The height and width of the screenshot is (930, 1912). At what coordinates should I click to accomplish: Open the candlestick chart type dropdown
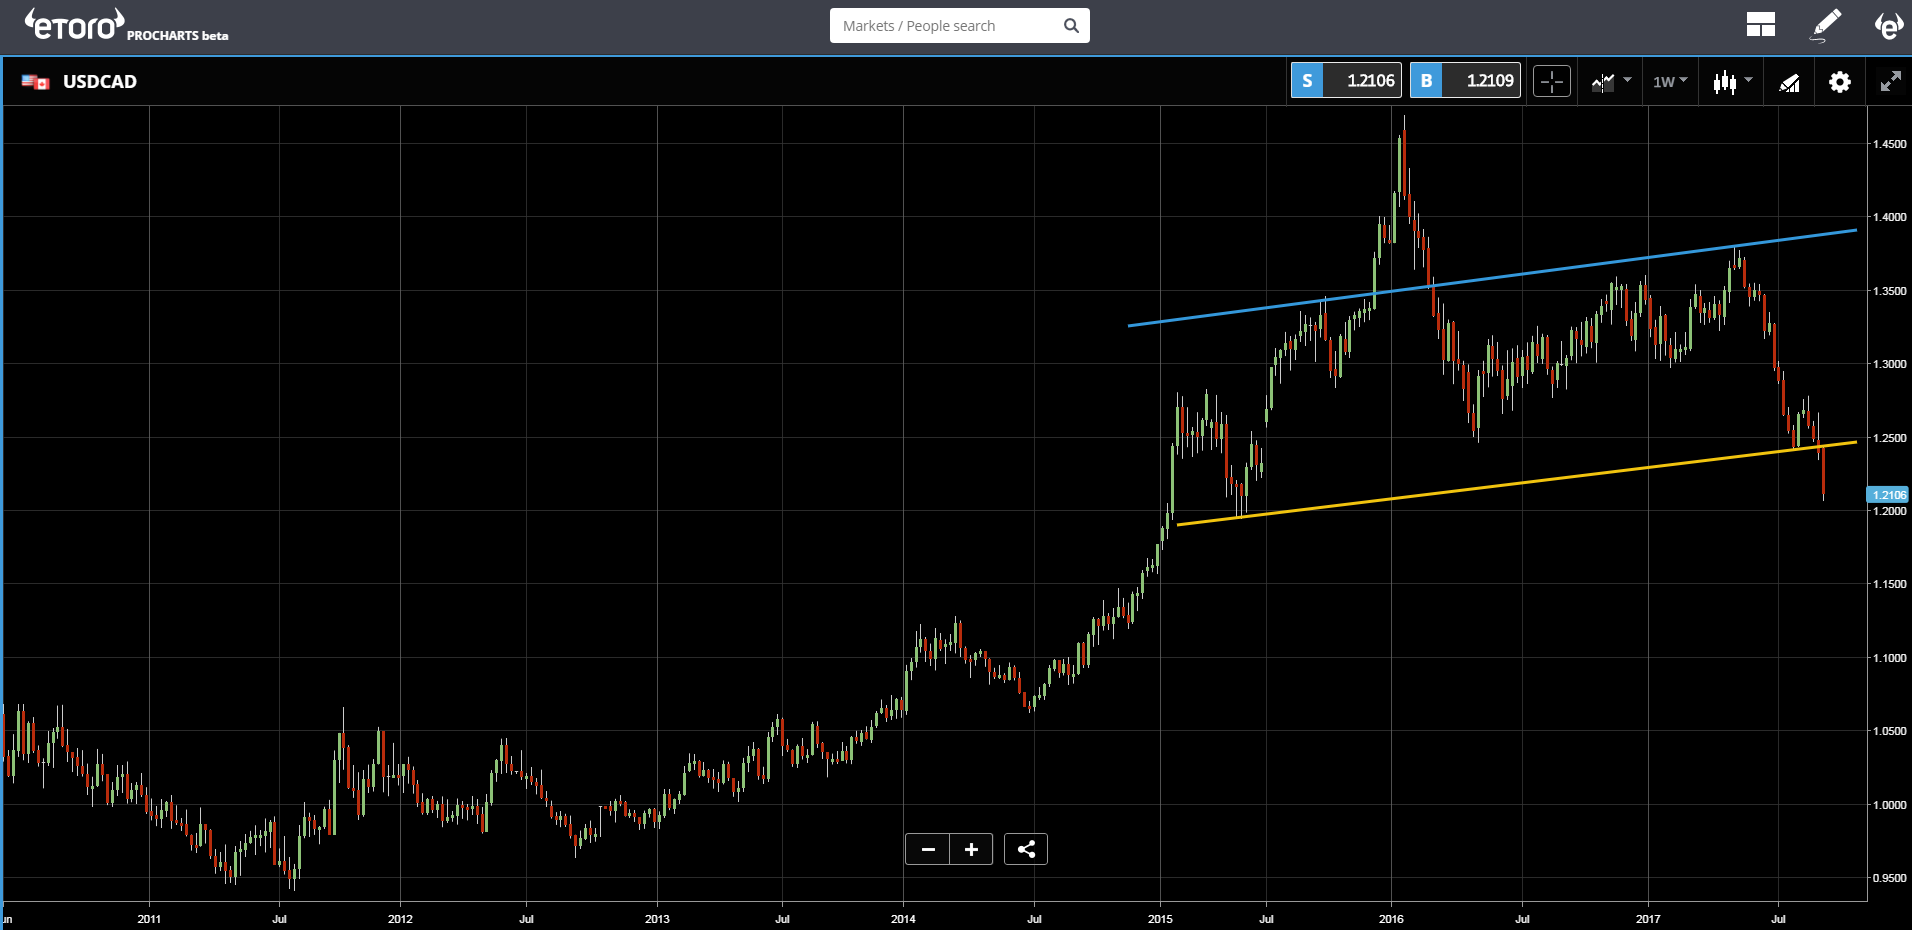coord(1732,82)
